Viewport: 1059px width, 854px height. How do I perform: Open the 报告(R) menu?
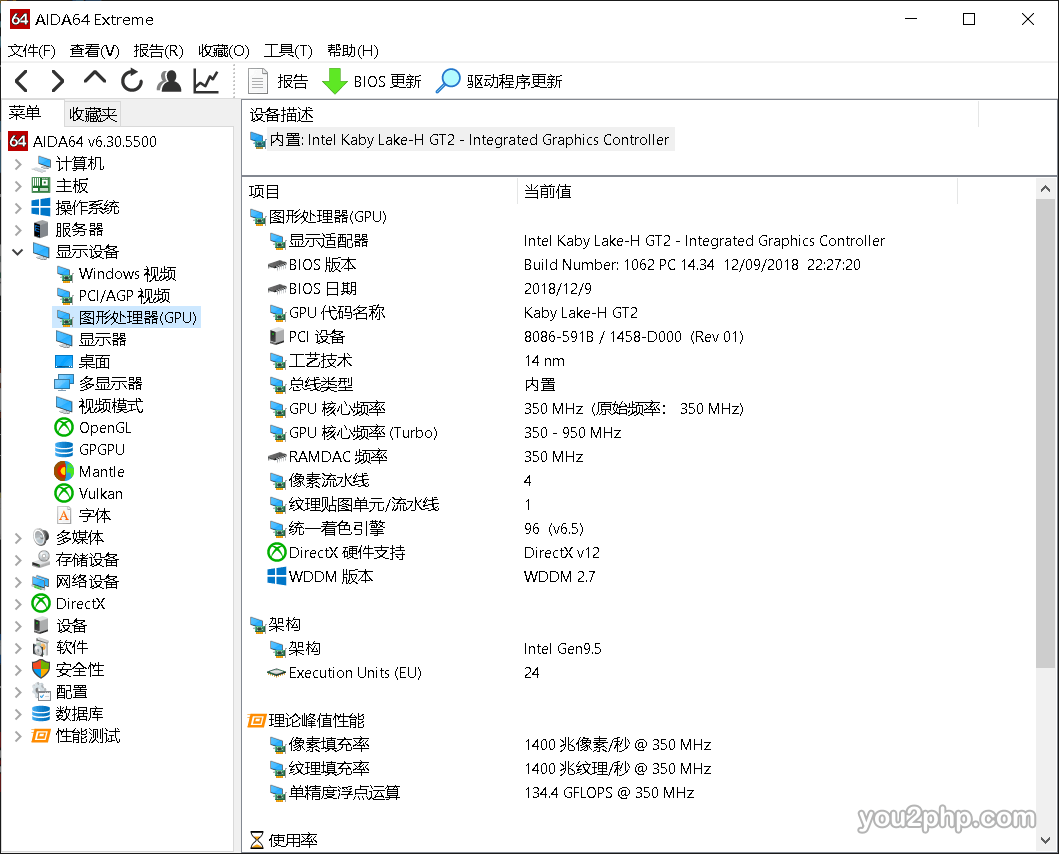pos(158,51)
